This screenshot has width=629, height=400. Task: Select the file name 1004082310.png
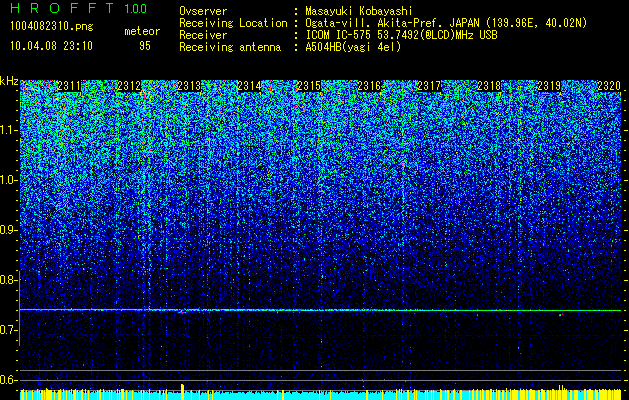coord(52,27)
